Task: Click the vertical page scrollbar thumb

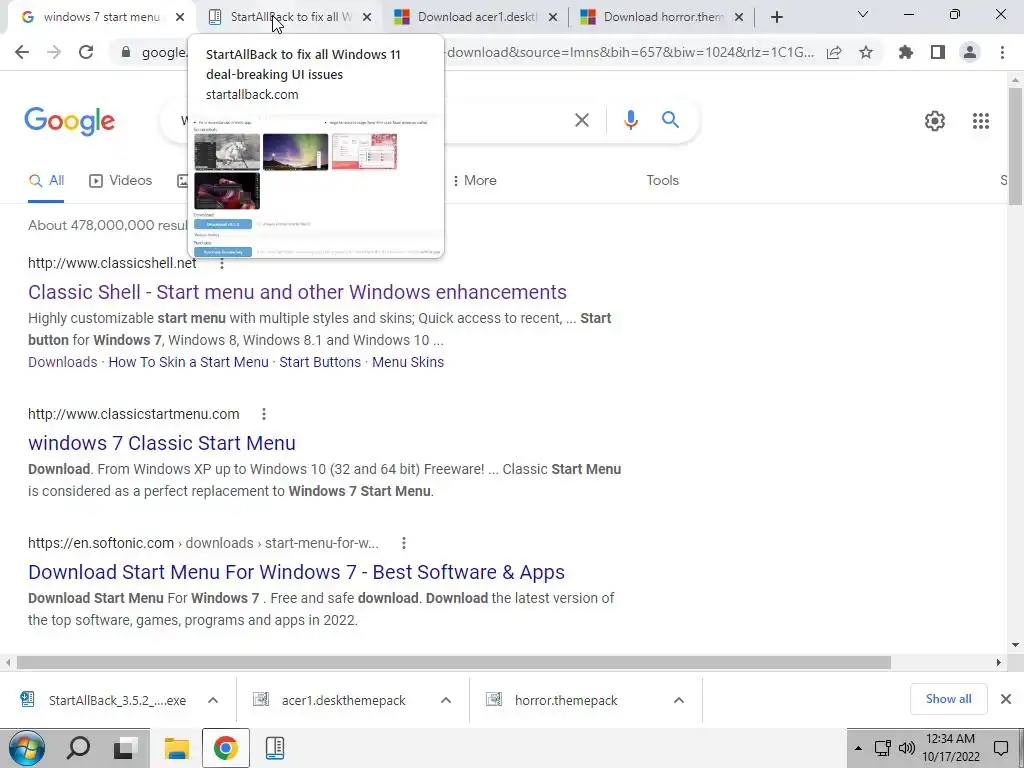Action: click(x=1015, y=146)
